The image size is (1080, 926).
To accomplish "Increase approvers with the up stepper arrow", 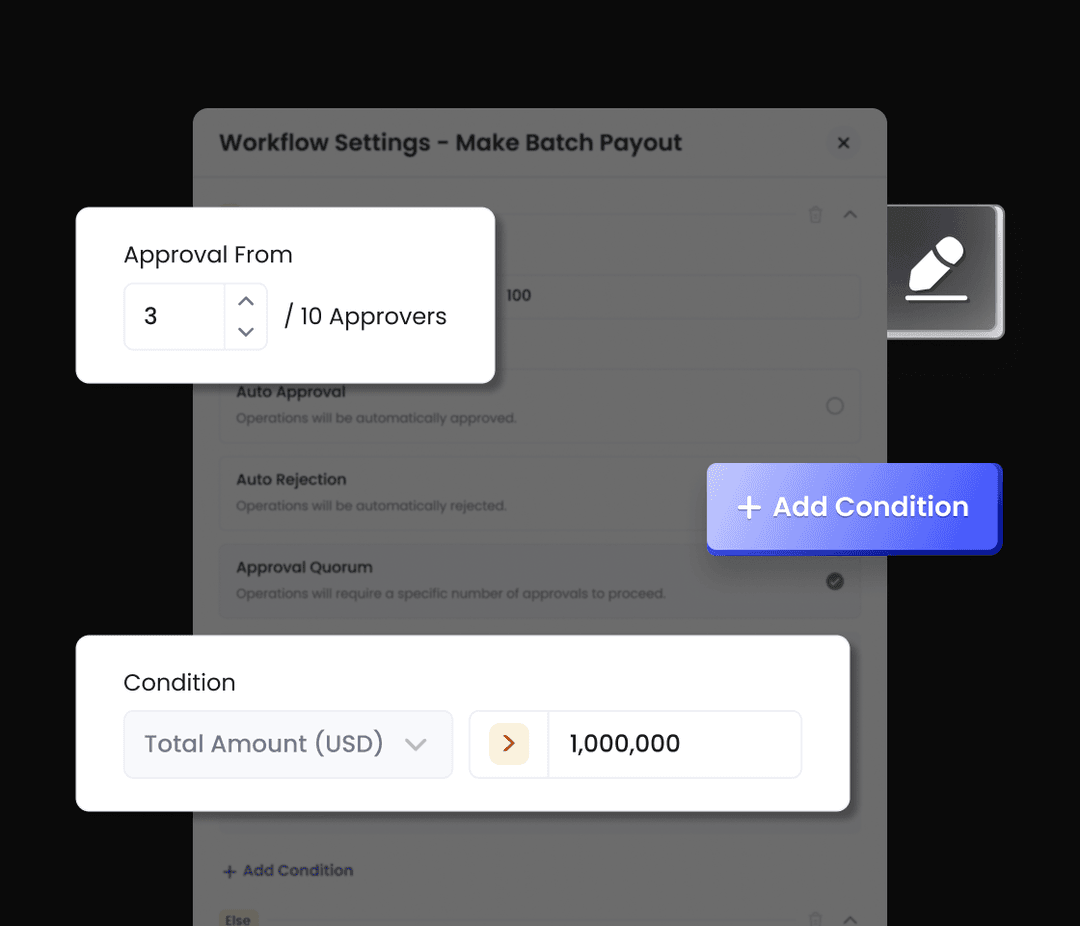I will [x=246, y=301].
